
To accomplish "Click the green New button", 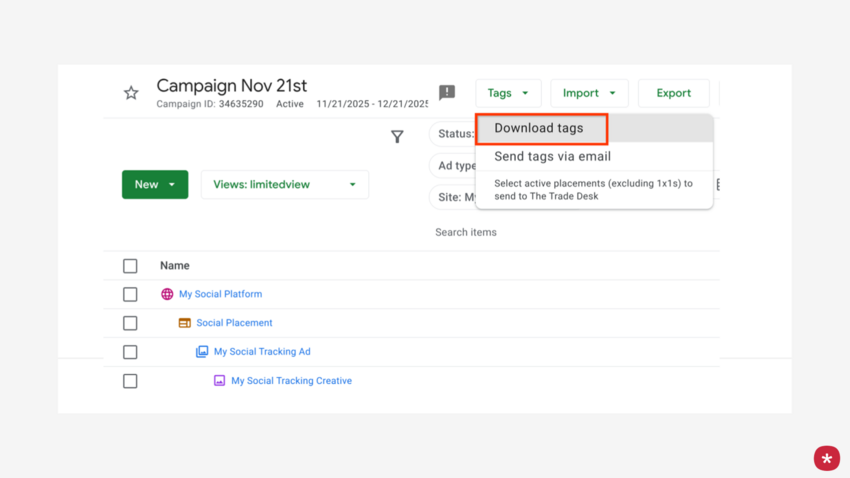I will pos(155,185).
